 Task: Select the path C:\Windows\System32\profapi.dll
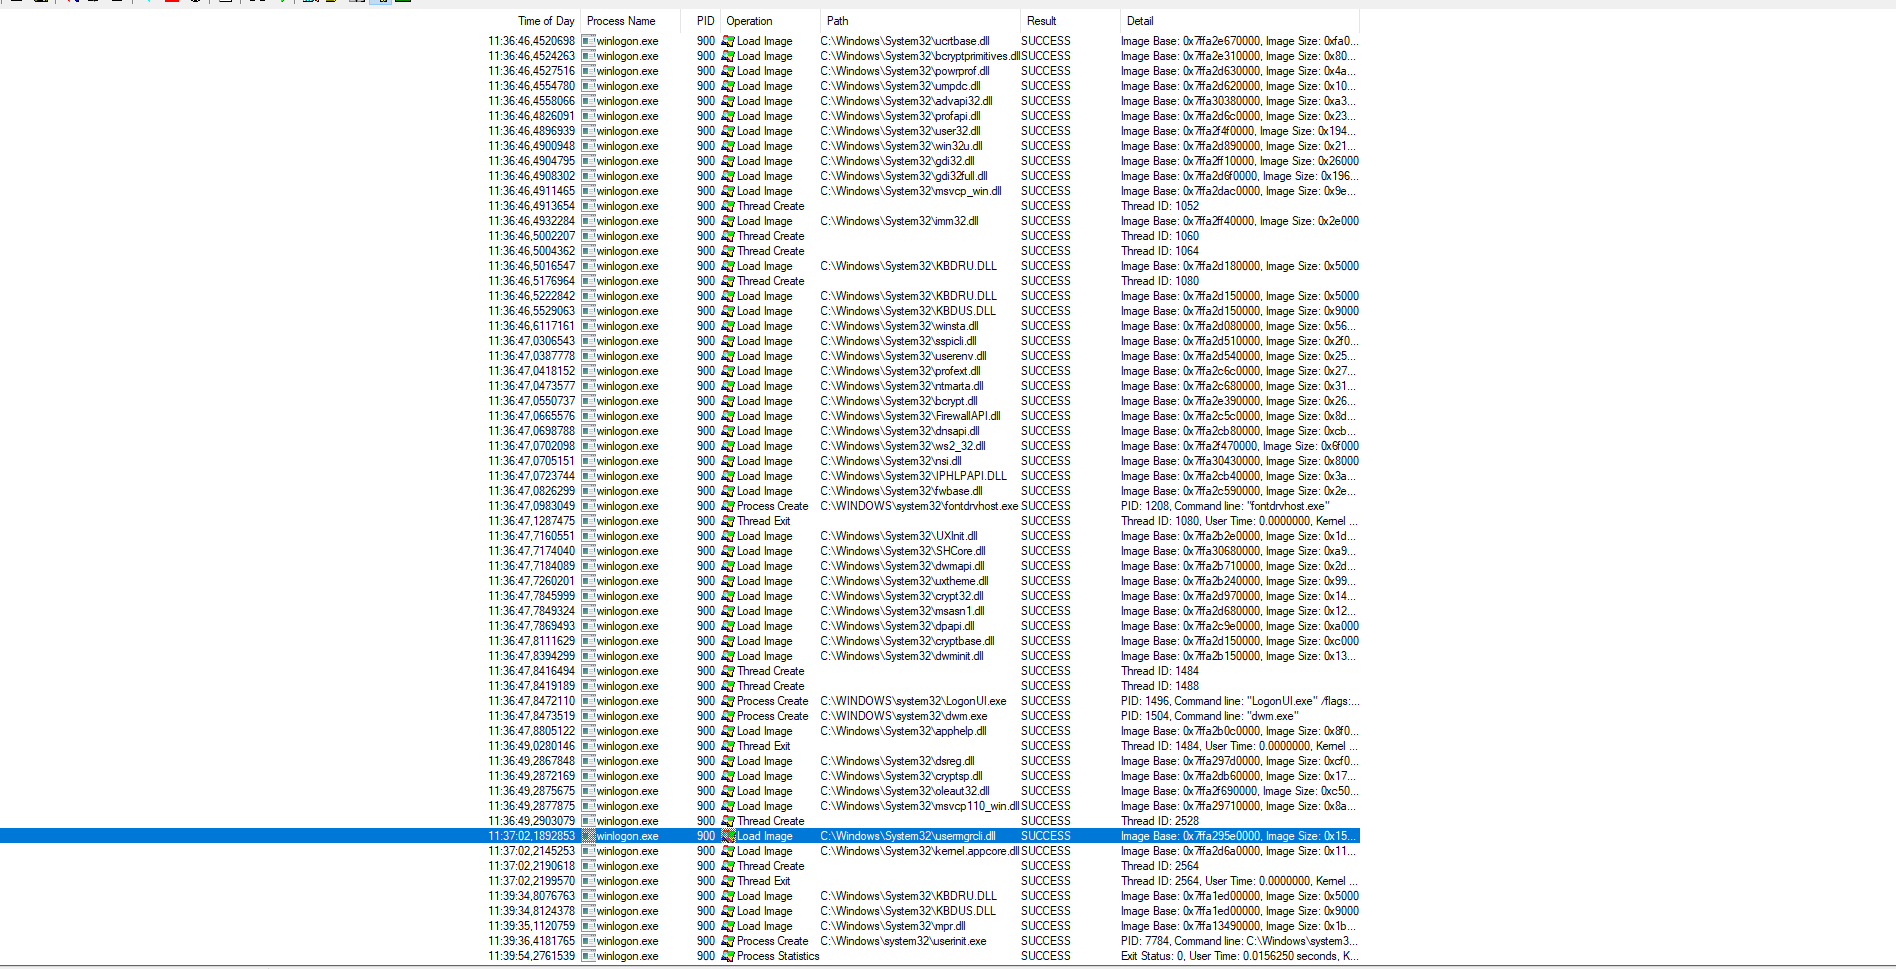tap(903, 116)
